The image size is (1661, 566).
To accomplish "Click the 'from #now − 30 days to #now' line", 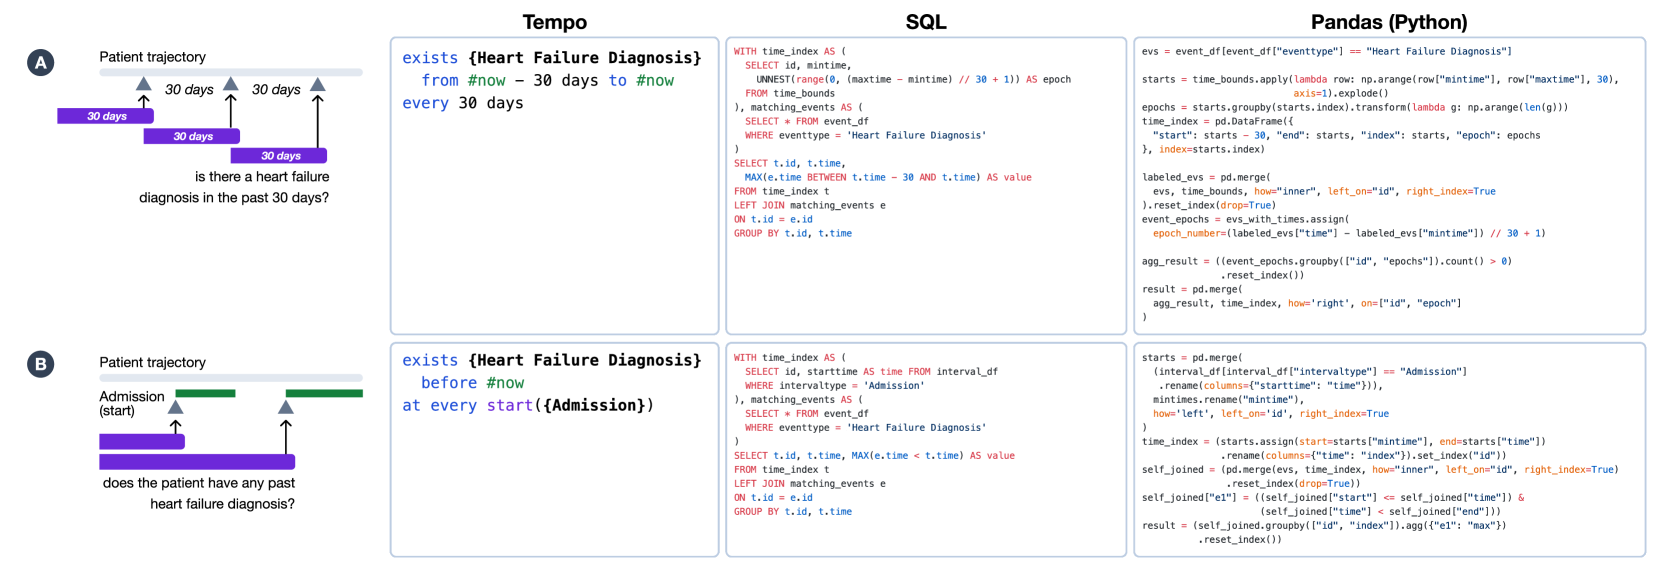I will (x=547, y=81).
